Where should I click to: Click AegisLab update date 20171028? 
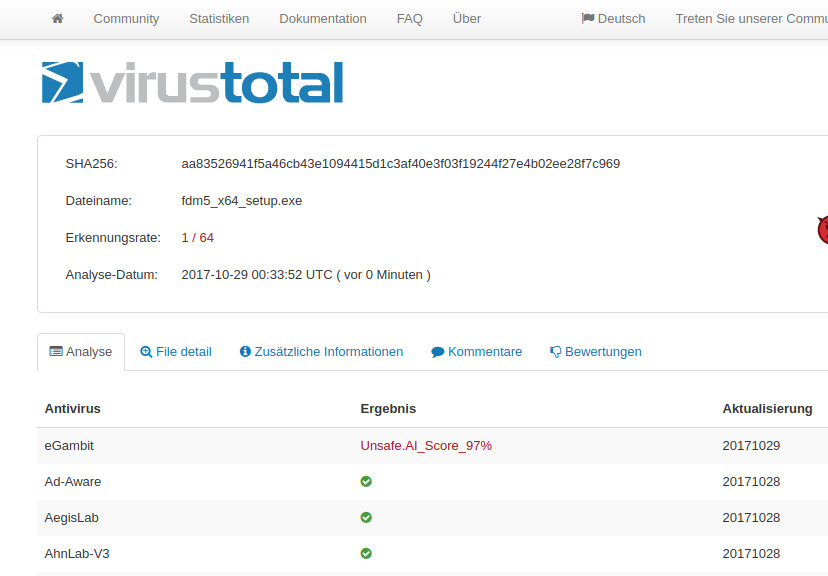pos(751,517)
